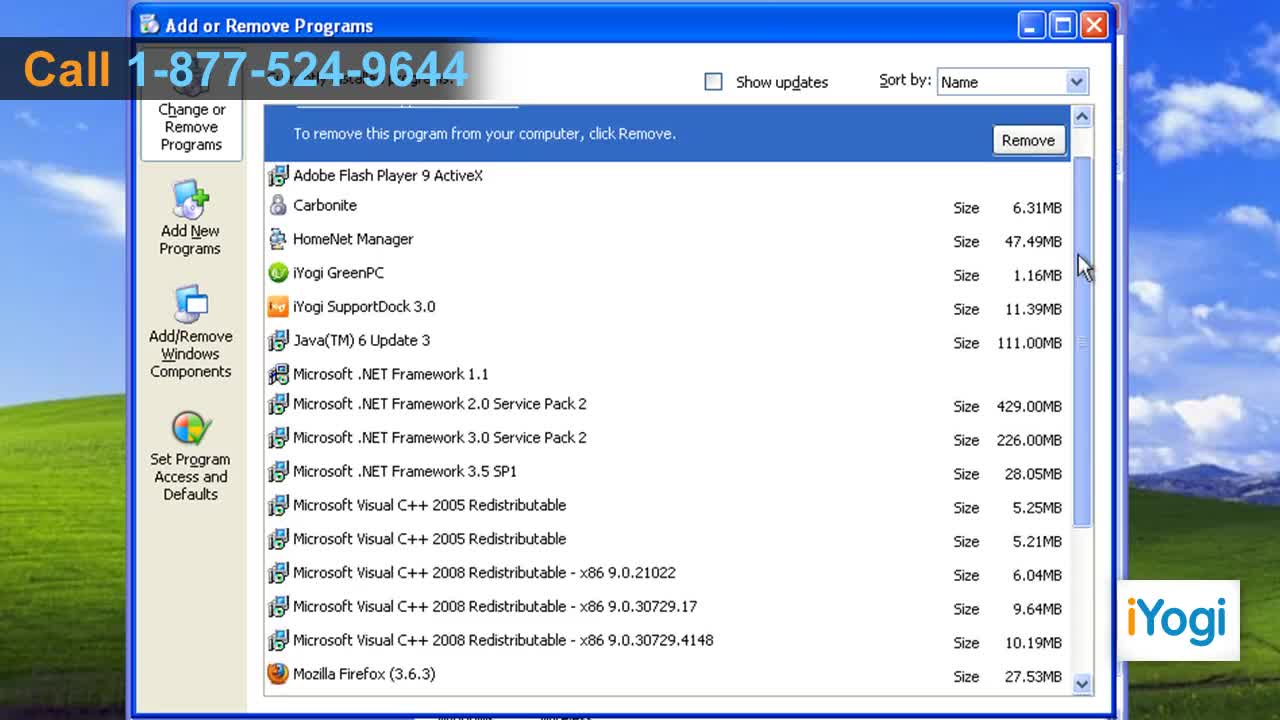Click the 429.00MB size value
Viewport: 1280px width, 720px height.
[x=1029, y=407]
